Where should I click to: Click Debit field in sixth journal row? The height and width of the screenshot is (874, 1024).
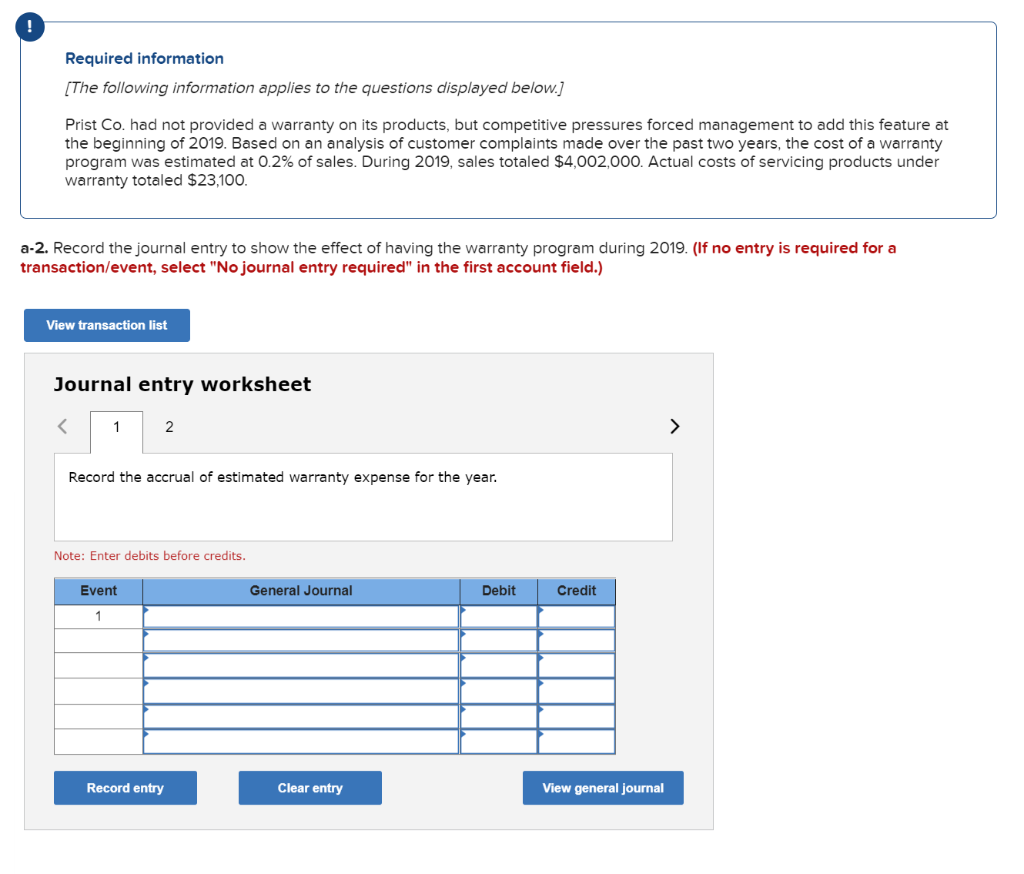click(499, 742)
